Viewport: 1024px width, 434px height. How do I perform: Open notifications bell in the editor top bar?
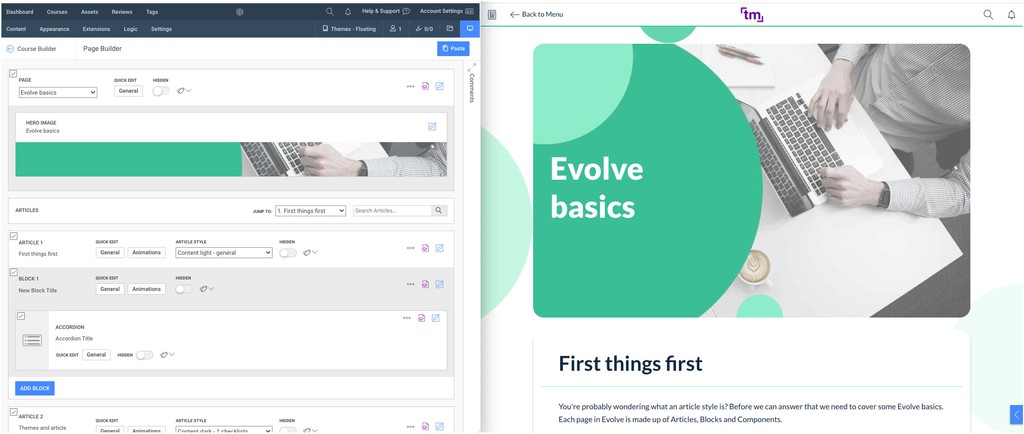348,12
